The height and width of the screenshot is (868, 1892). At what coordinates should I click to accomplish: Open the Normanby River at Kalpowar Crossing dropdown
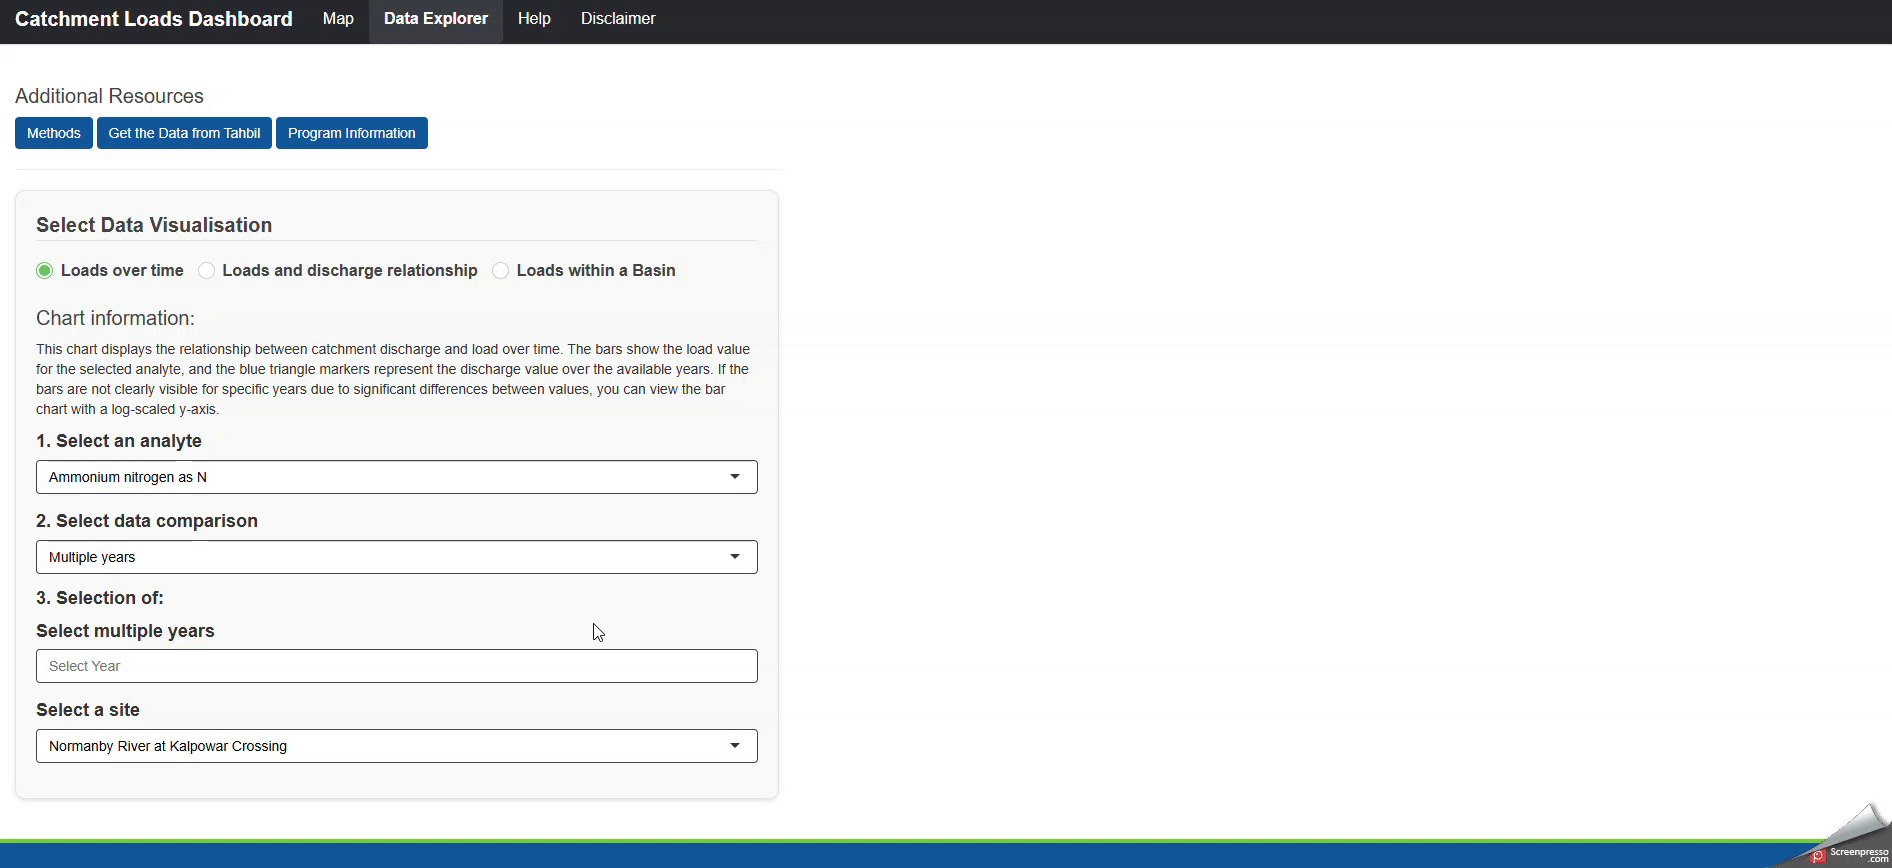coord(397,746)
